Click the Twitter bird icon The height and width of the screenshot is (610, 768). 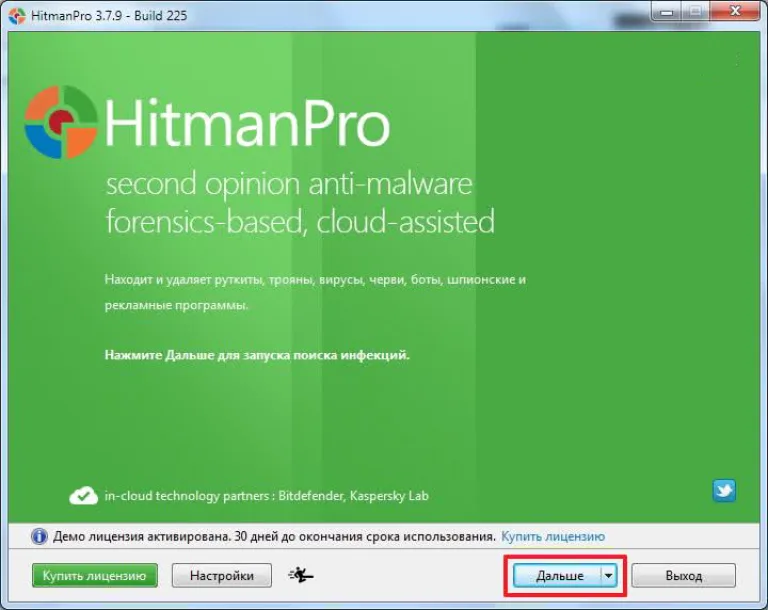724,491
